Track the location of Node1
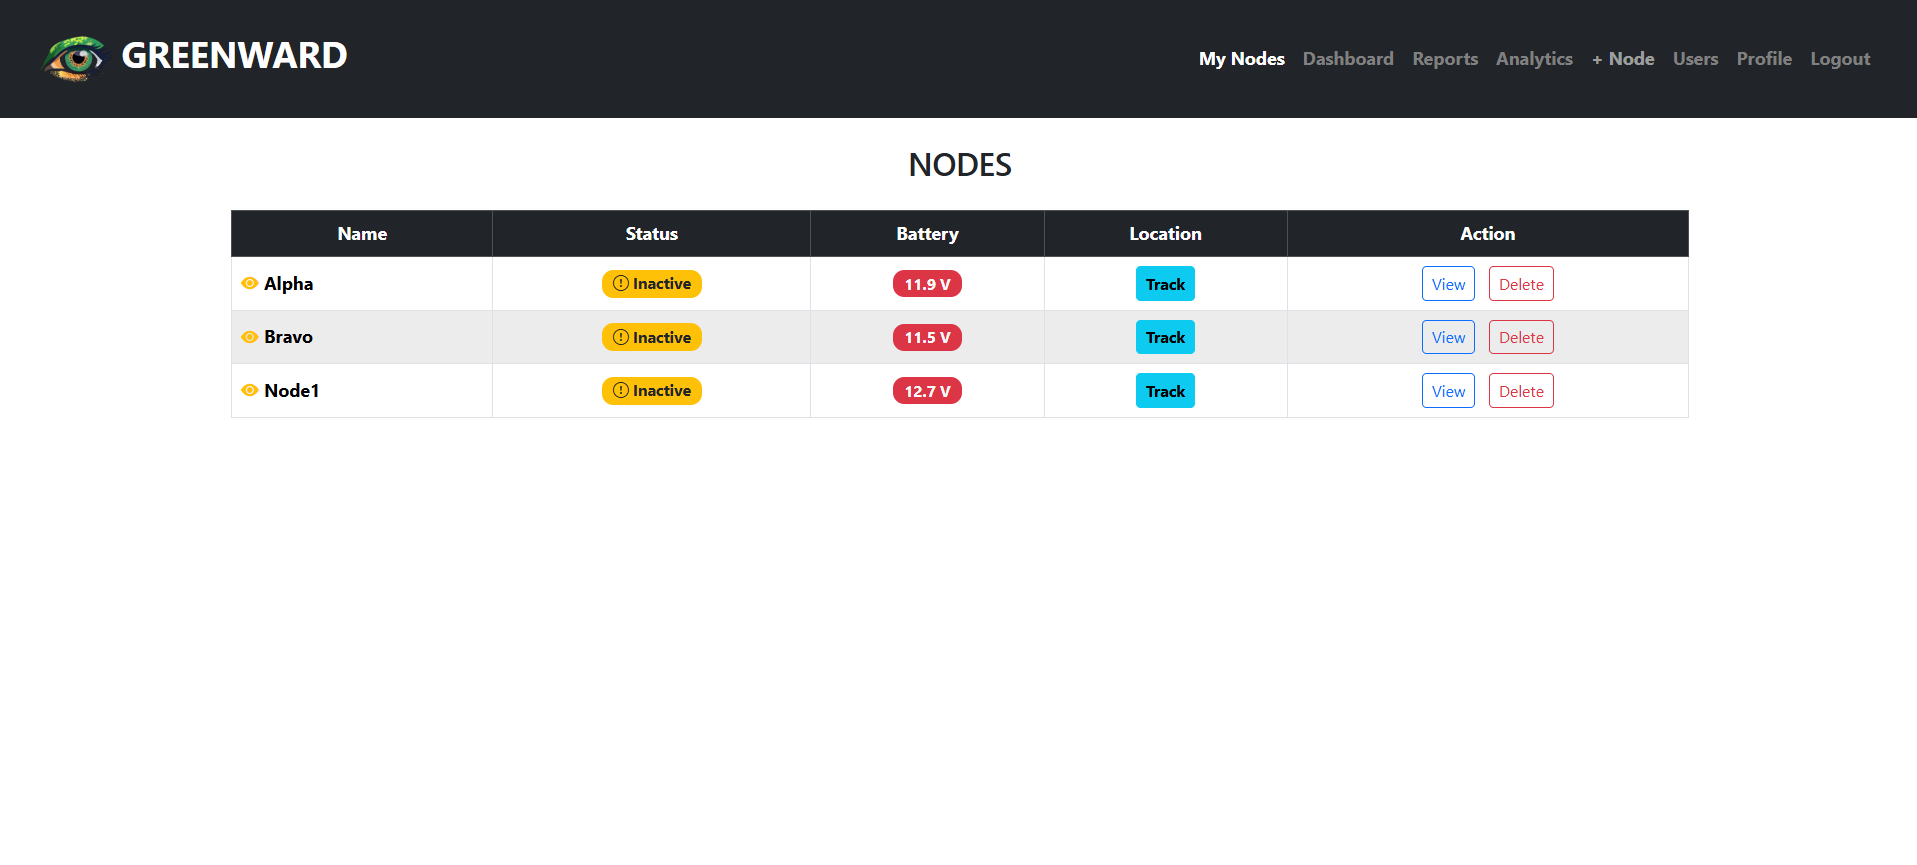This screenshot has width=1917, height=865. click(1165, 391)
